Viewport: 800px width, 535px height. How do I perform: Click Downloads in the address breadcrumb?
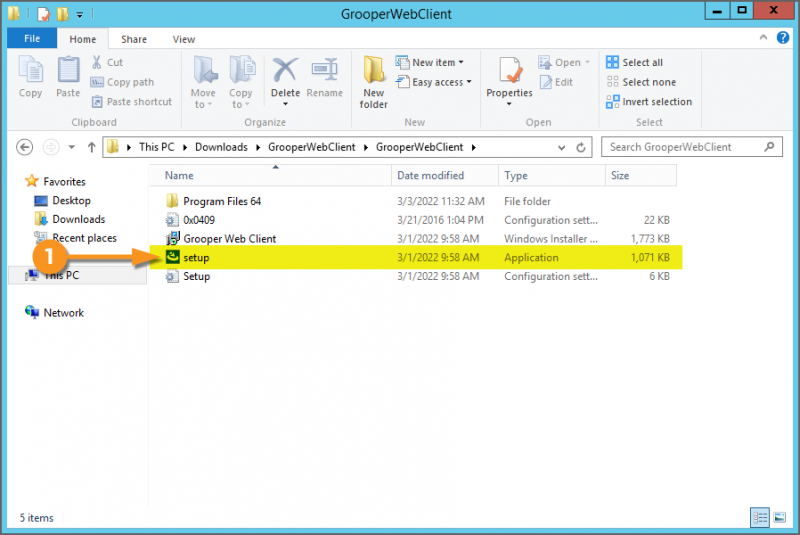pyautogui.click(x=221, y=147)
